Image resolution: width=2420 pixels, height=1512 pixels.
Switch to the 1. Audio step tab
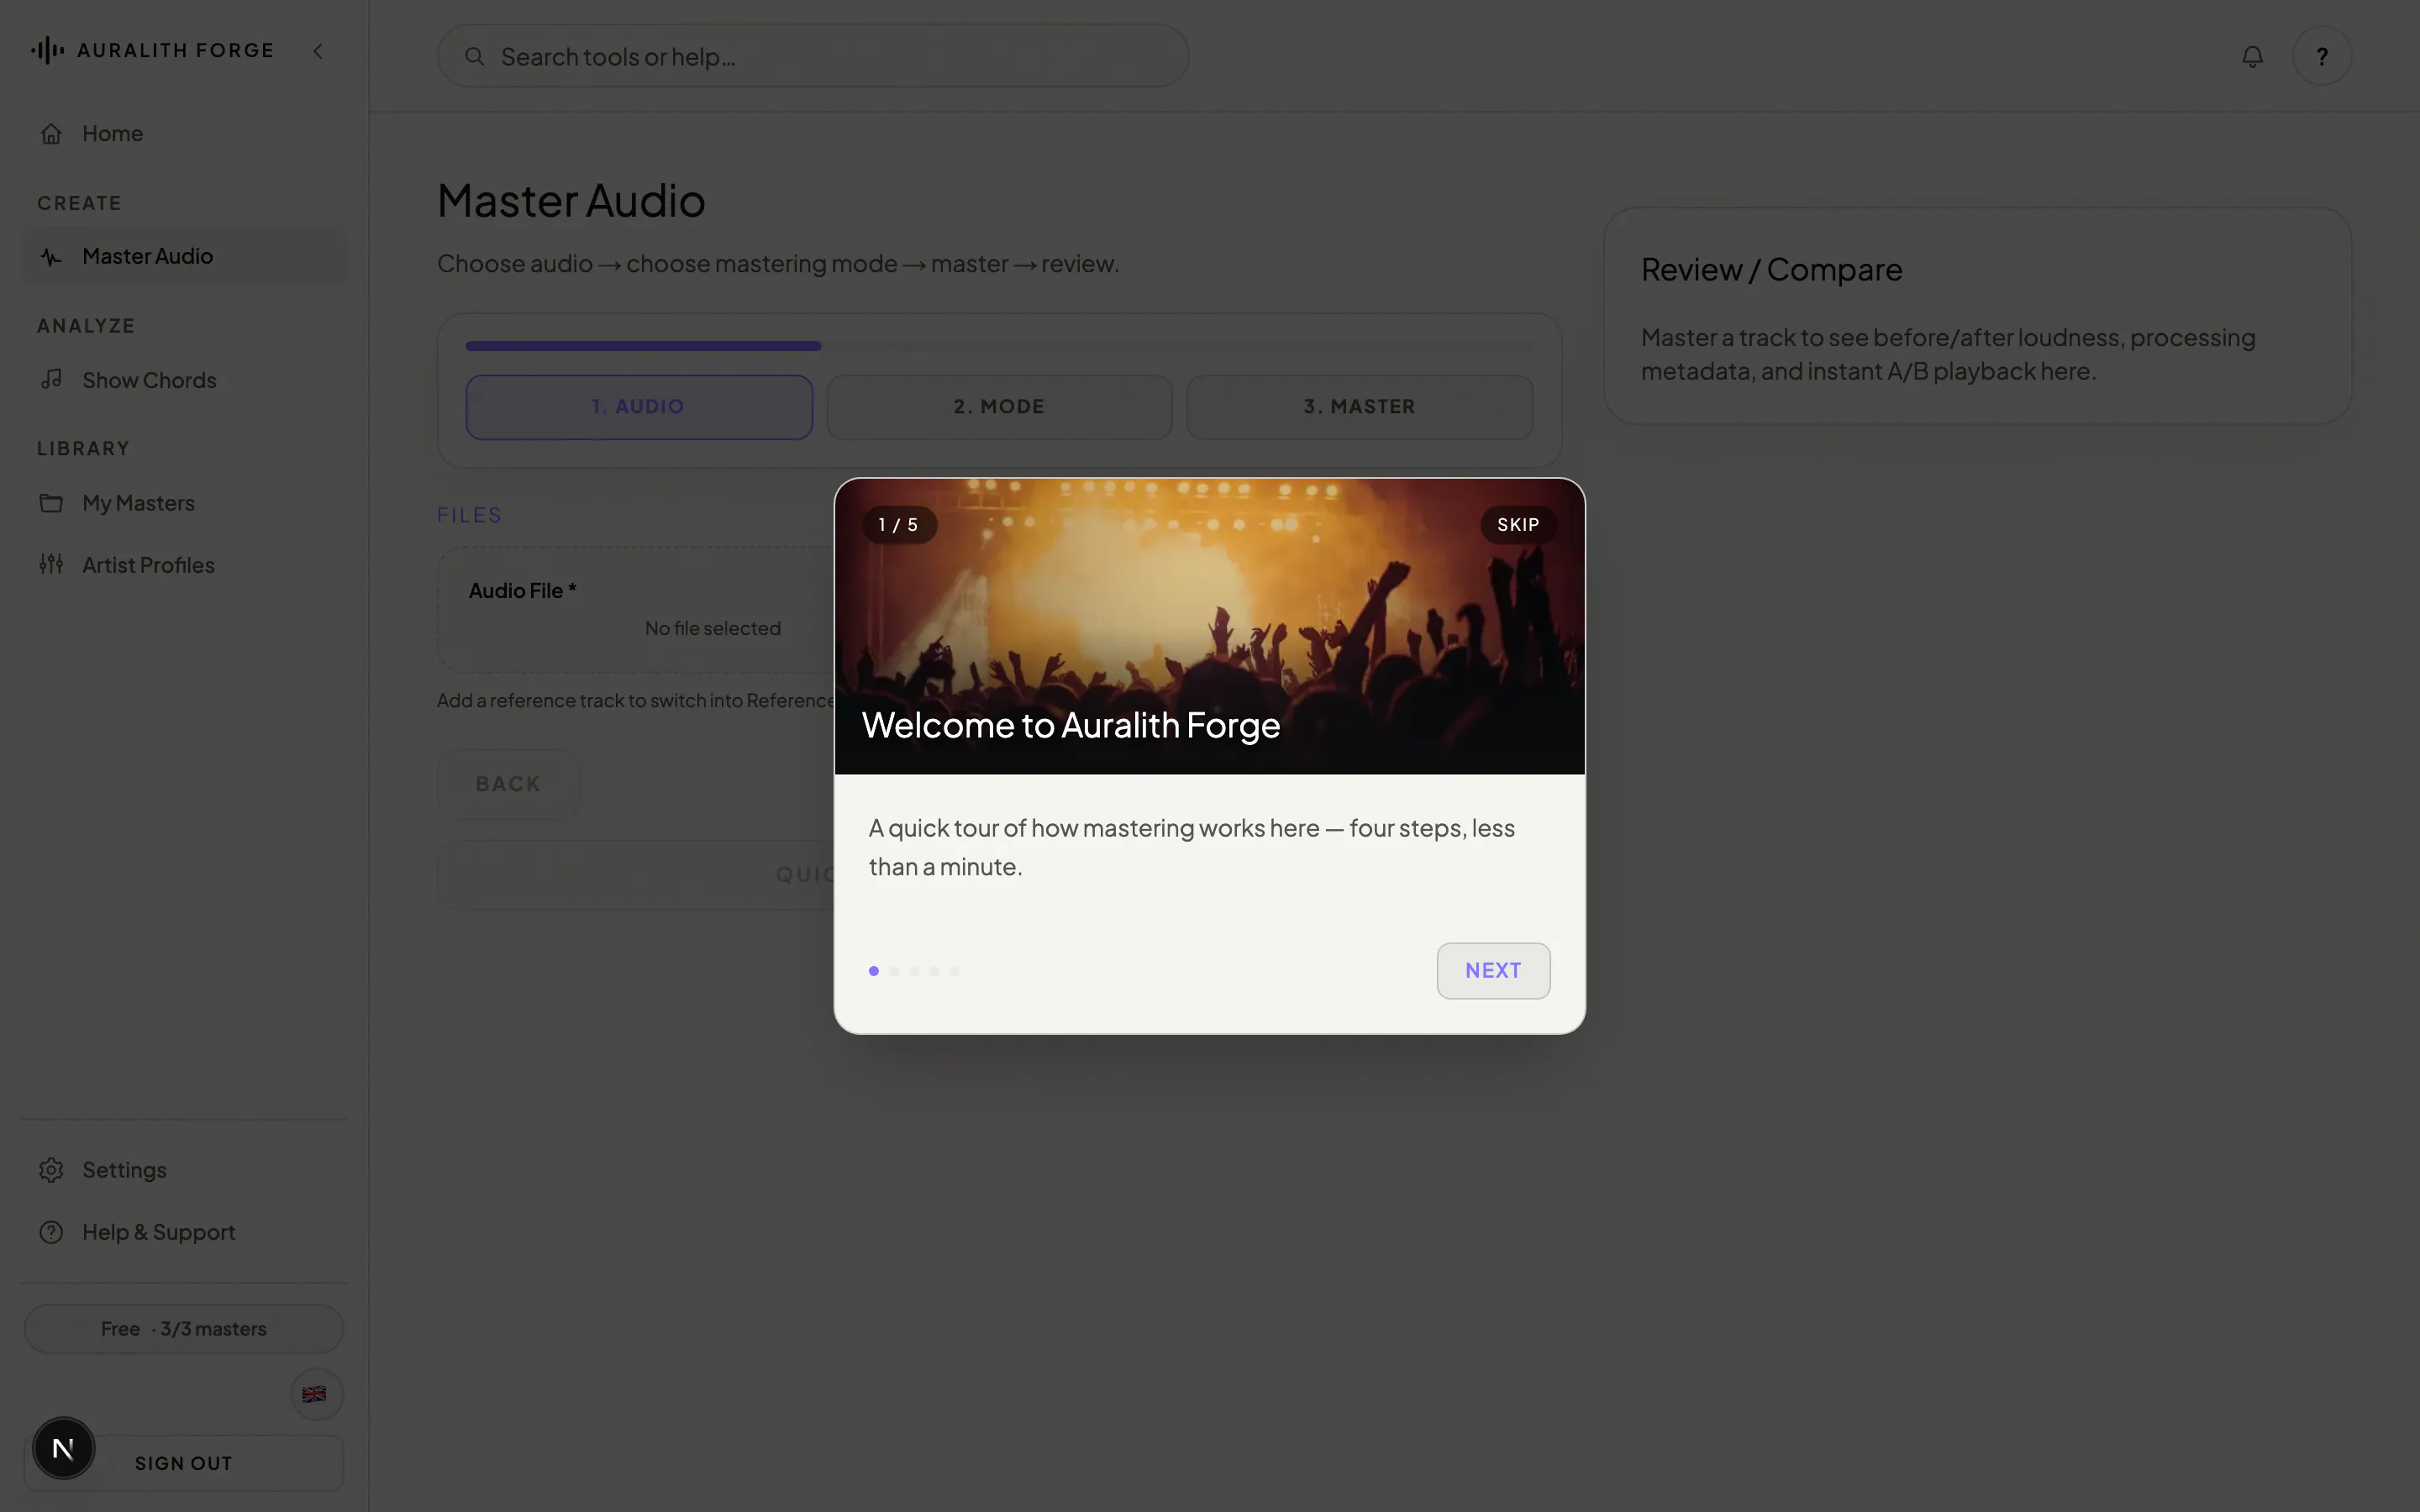point(639,407)
